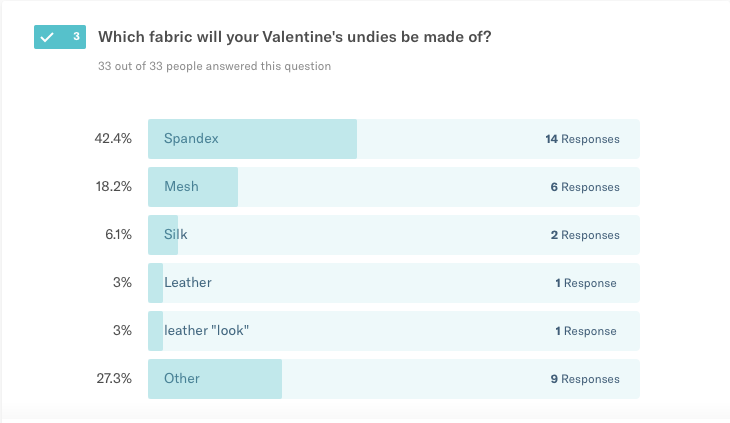Select the Mesh result bar
Image resolution: width=730 pixels, height=423 pixels.
coord(394,187)
